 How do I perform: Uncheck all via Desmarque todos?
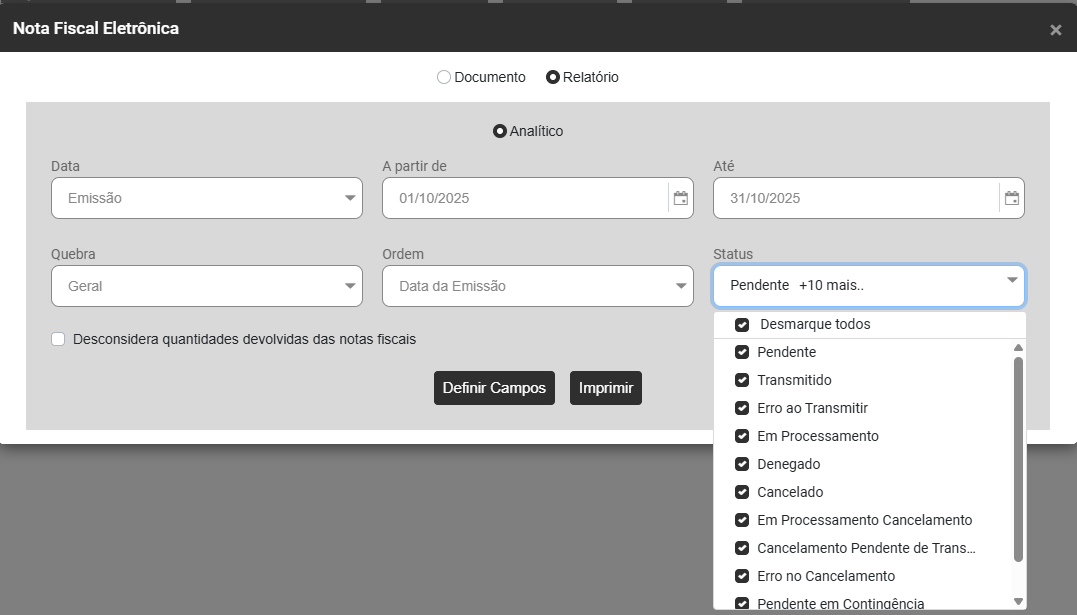(x=742, y=324)
